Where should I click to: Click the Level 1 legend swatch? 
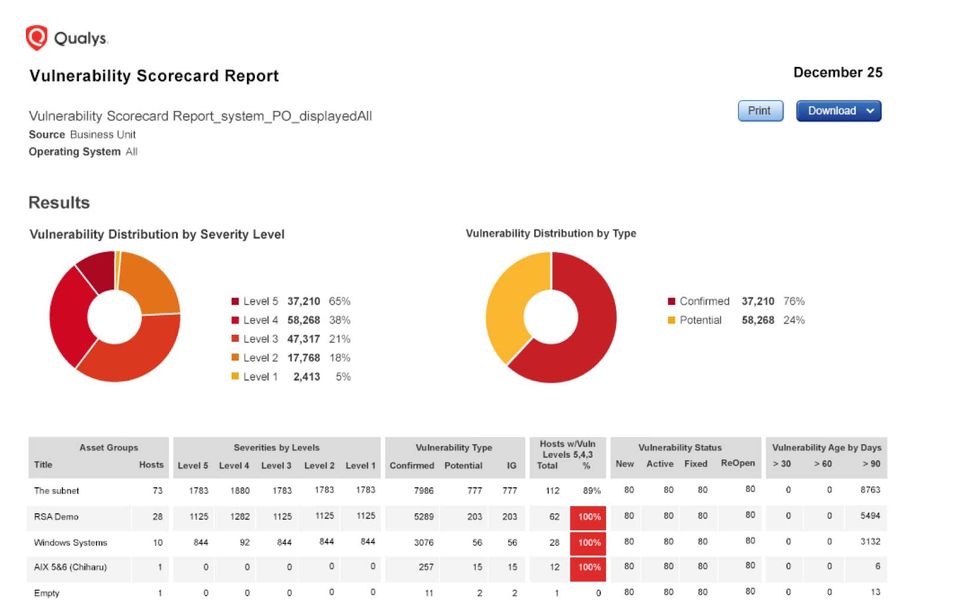[x=235, y=377]
